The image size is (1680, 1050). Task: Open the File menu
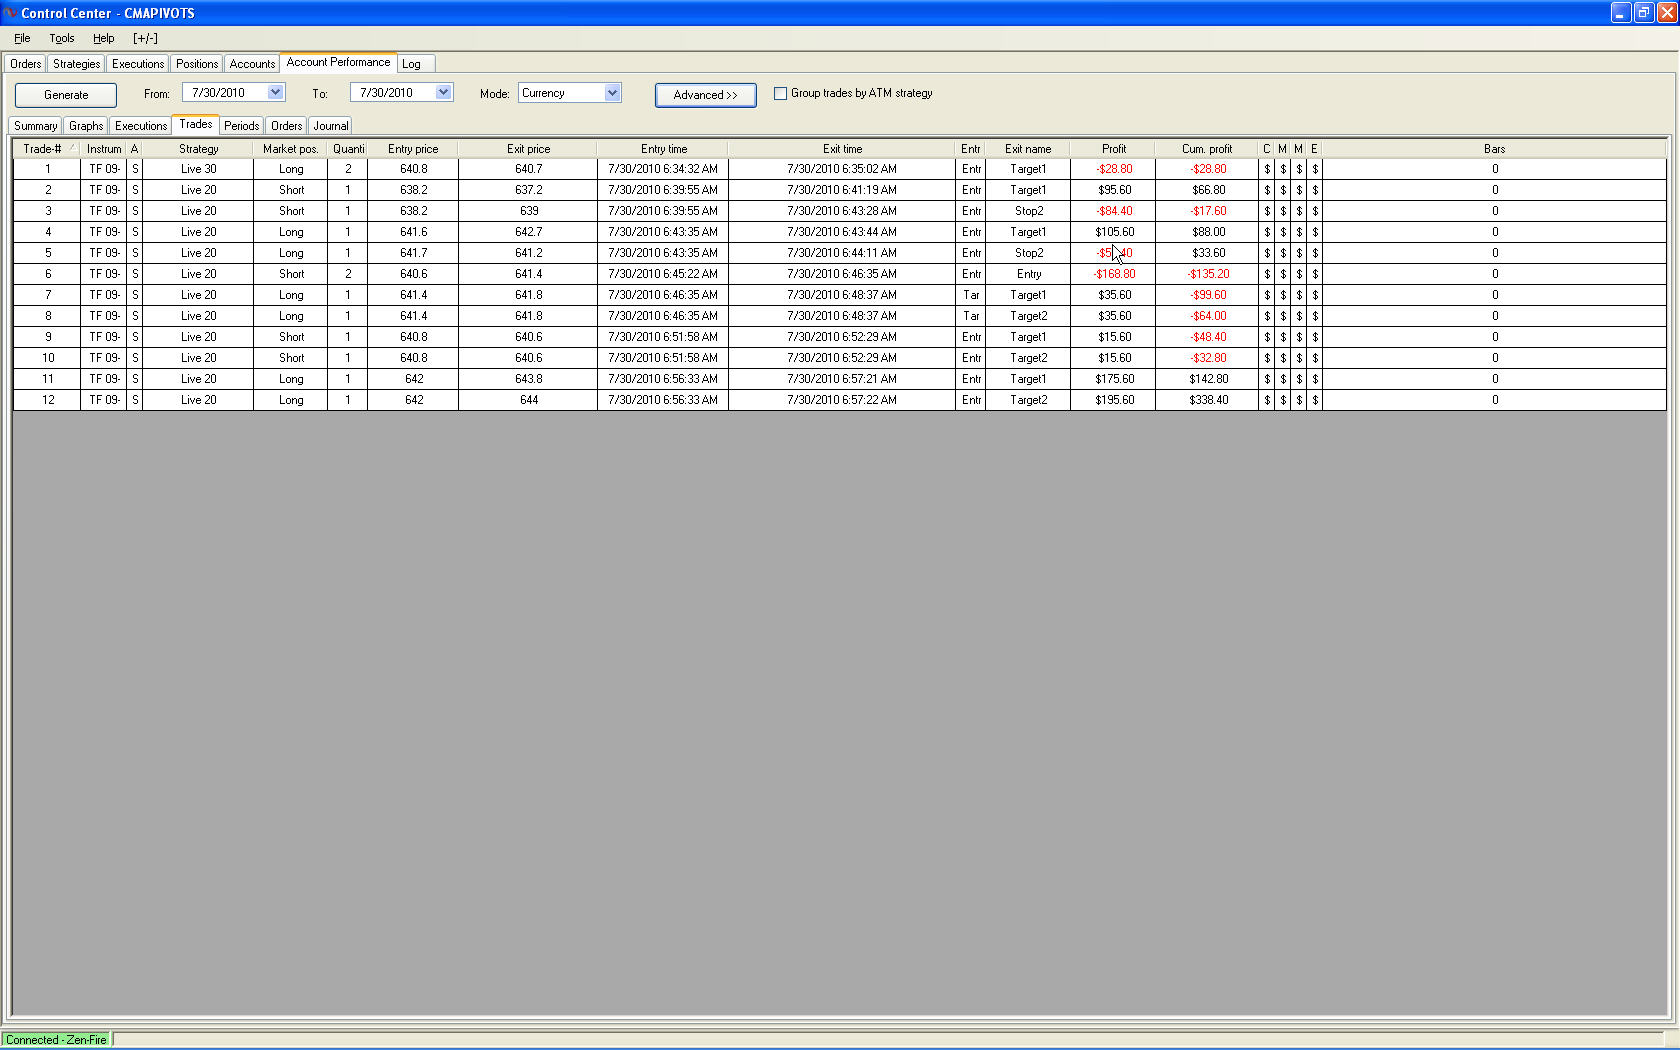tap(22, 38)
